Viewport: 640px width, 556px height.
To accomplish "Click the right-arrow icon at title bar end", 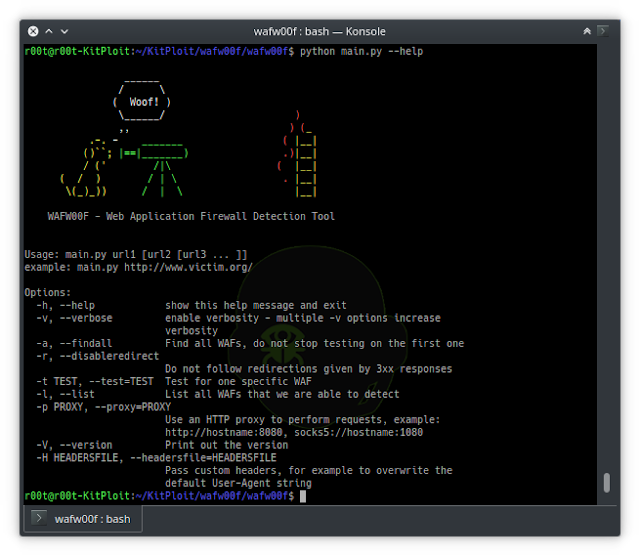I will (x=602, y=31).
